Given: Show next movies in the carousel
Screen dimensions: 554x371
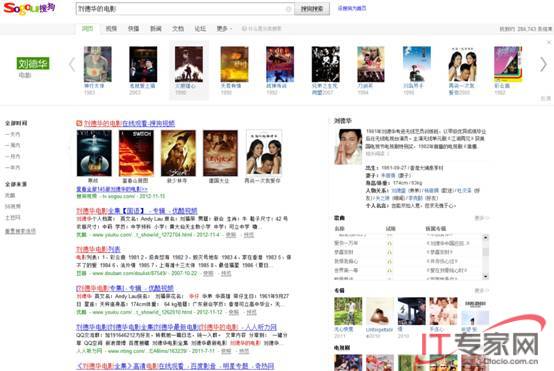Looking at the screenshot, I should (x=543, y=65).
